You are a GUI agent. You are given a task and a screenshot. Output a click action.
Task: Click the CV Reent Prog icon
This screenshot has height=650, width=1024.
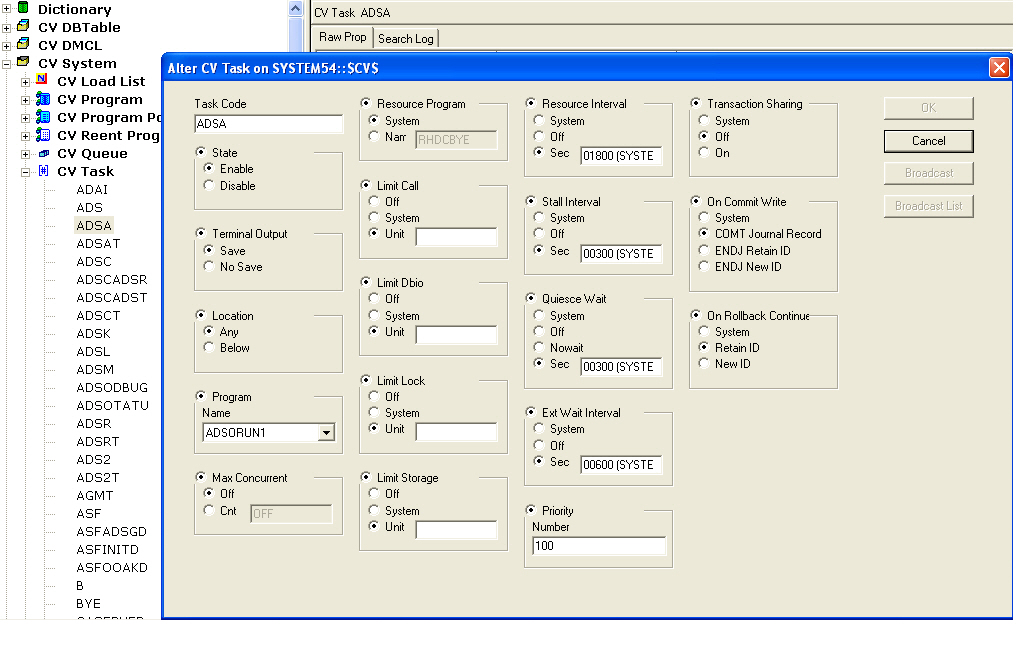pyautogui.click(x=43, y=135)
